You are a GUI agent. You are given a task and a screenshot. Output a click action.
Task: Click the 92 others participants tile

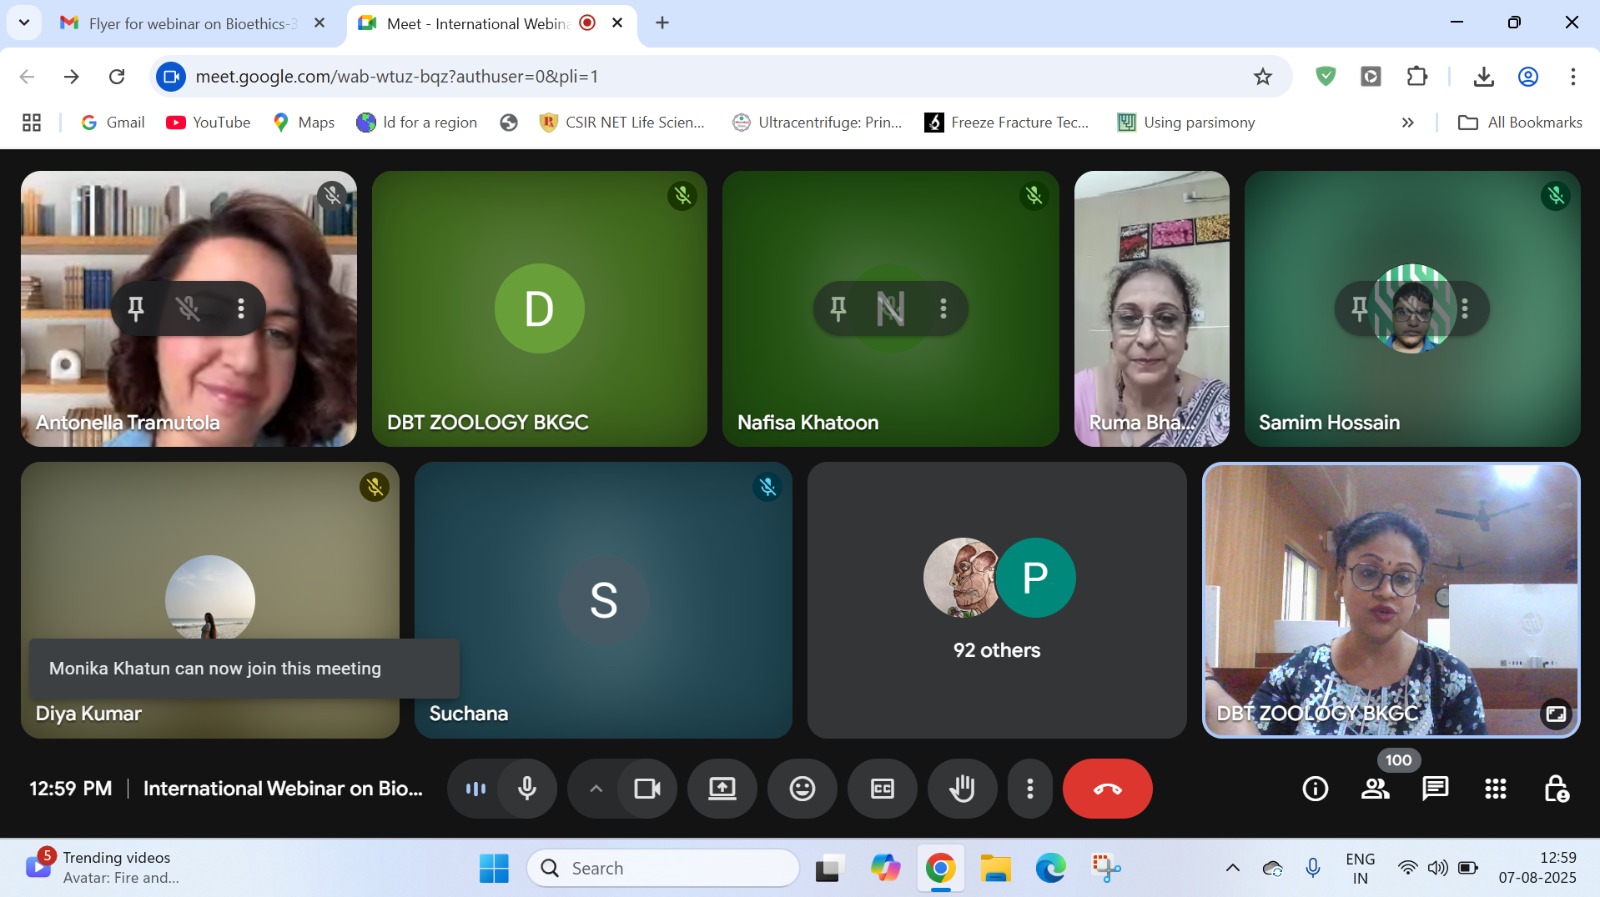(997, 600)
